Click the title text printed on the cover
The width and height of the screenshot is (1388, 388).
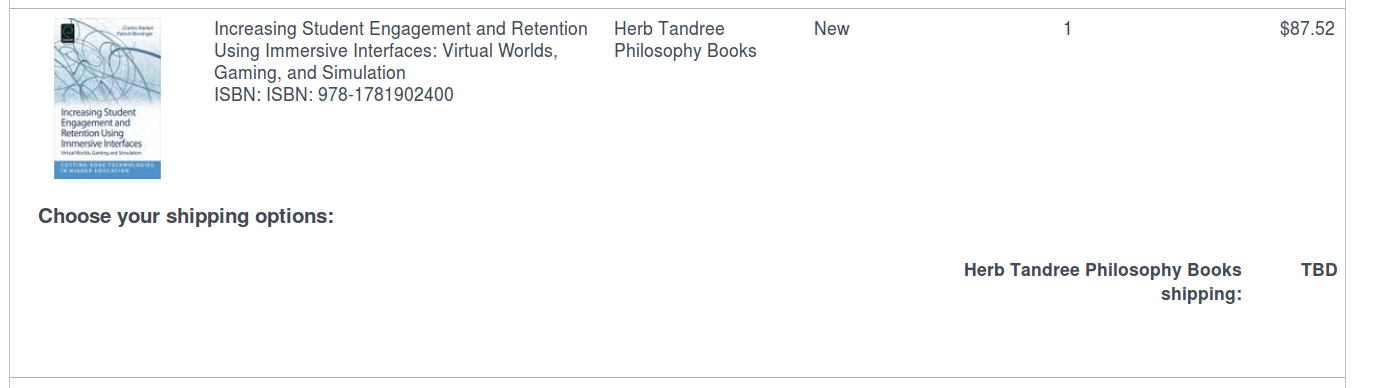click(x=98, y=129)
